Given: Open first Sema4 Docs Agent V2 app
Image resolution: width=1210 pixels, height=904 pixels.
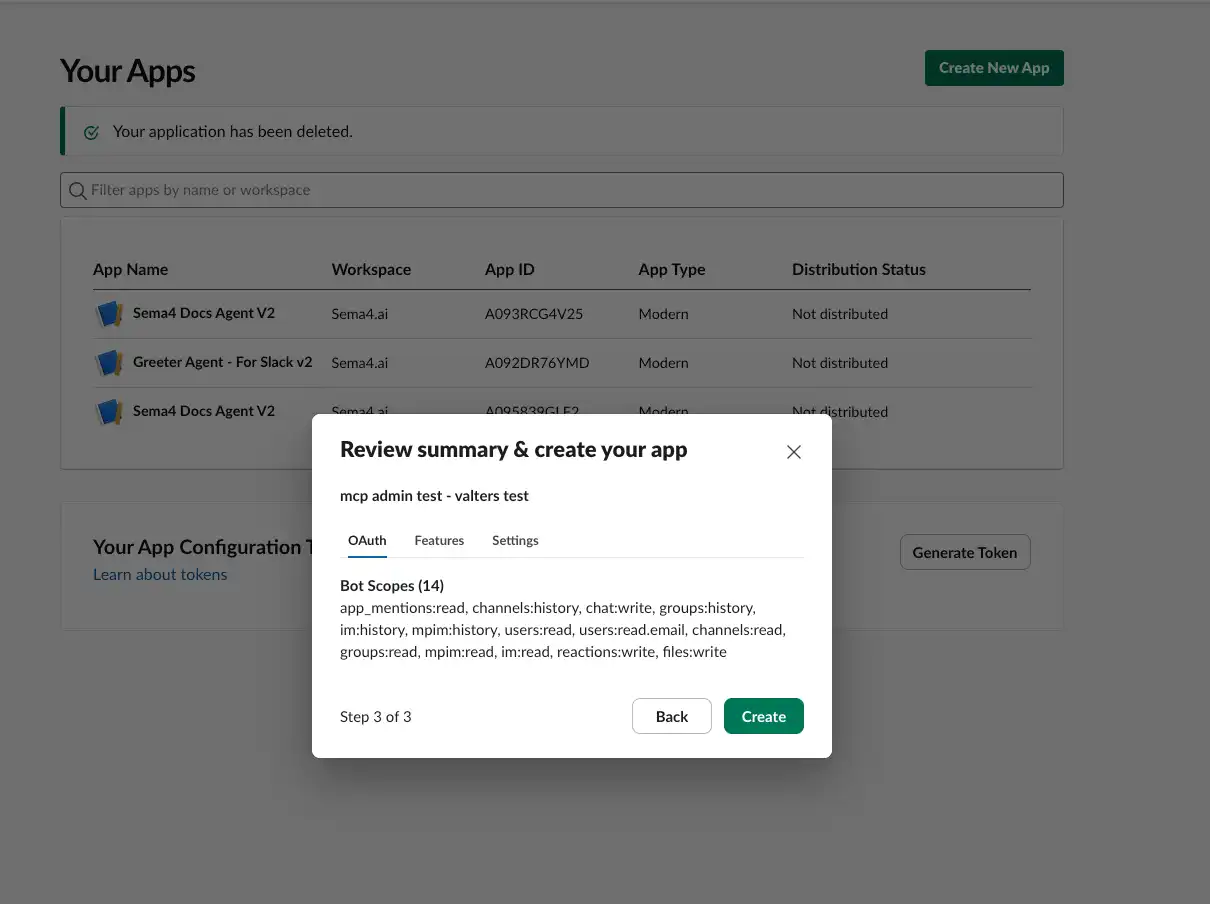Looking at the screenshot, I should point(203,313).
